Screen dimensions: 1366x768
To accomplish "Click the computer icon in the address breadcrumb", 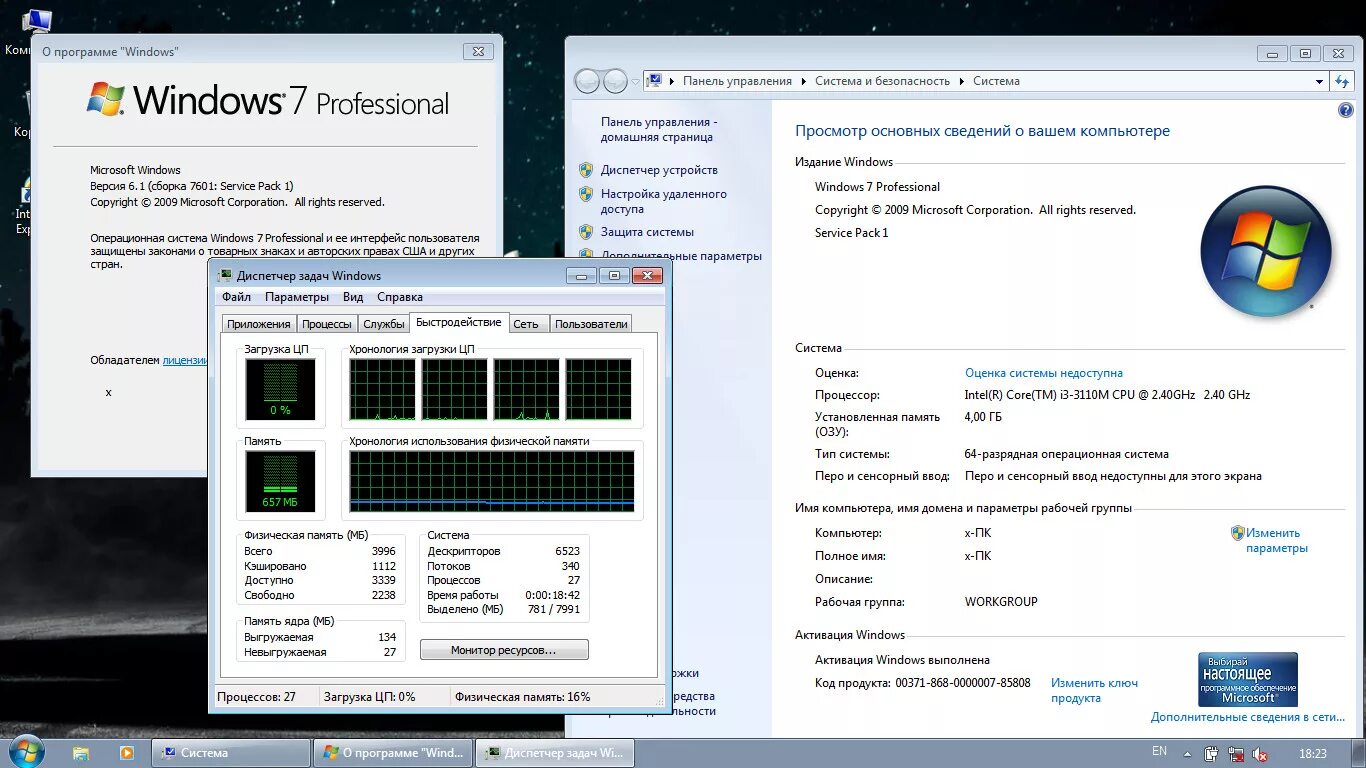I will click(653, 81).
